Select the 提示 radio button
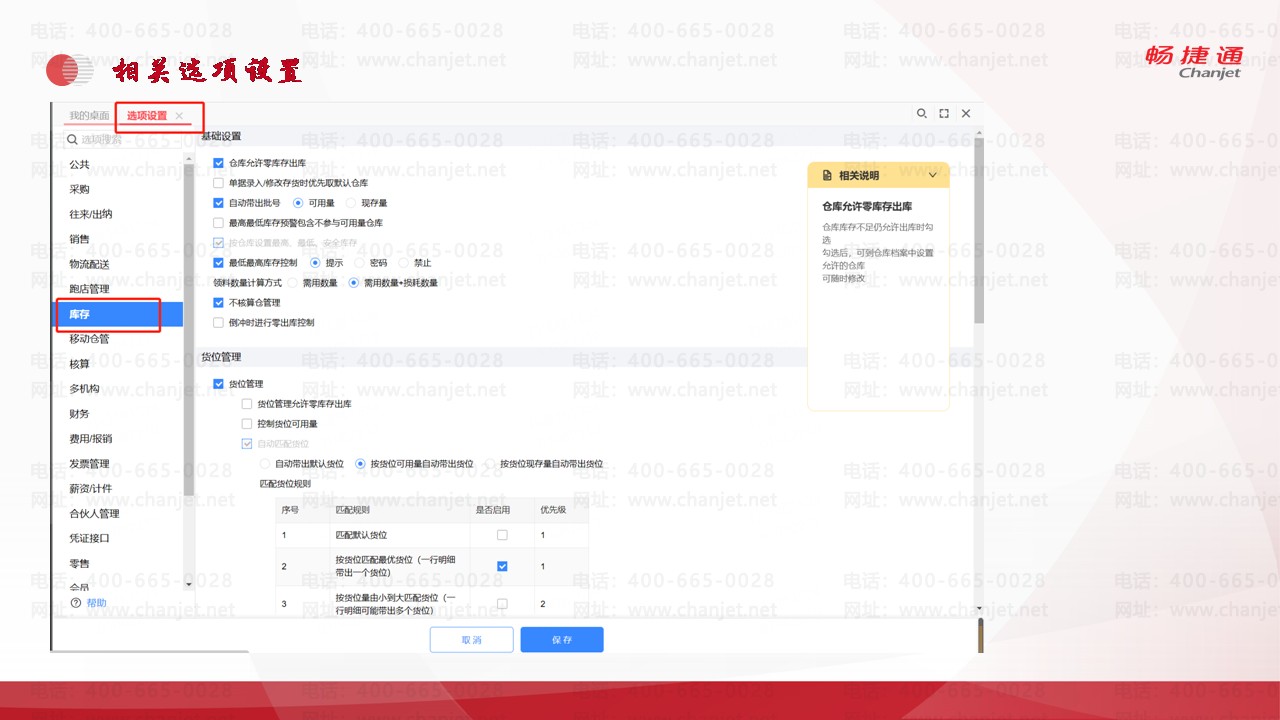The height and width of the screenshot is (720, 1280). [315, 263]
